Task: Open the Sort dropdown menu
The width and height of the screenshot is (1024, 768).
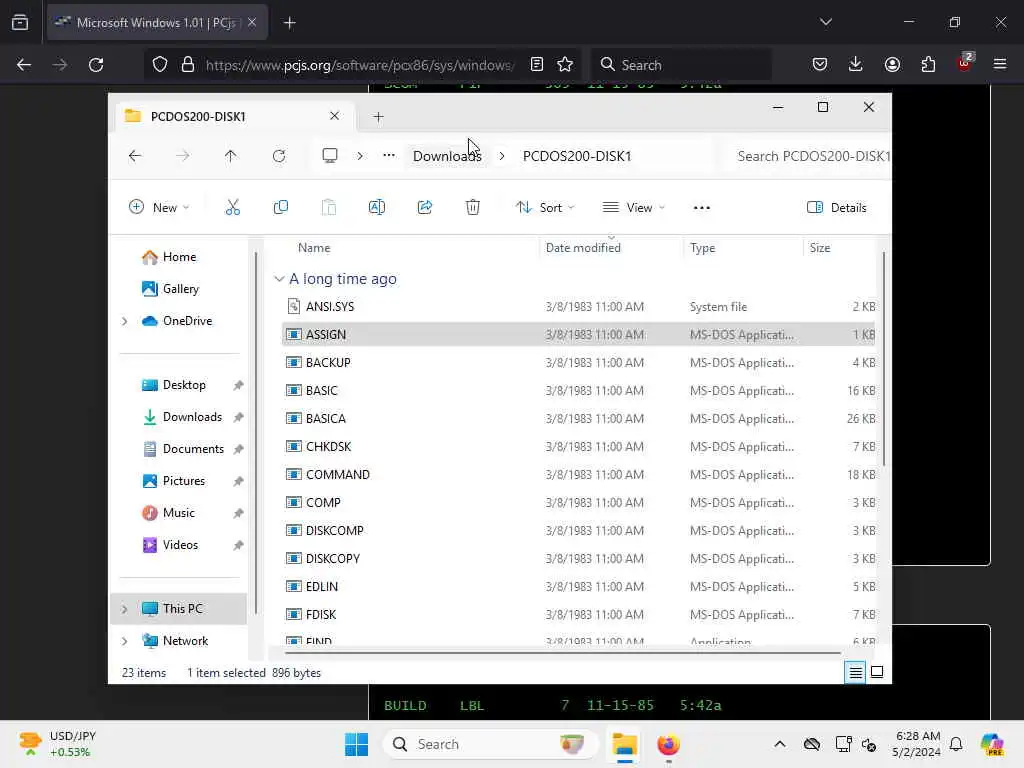Action: point(545,208)
